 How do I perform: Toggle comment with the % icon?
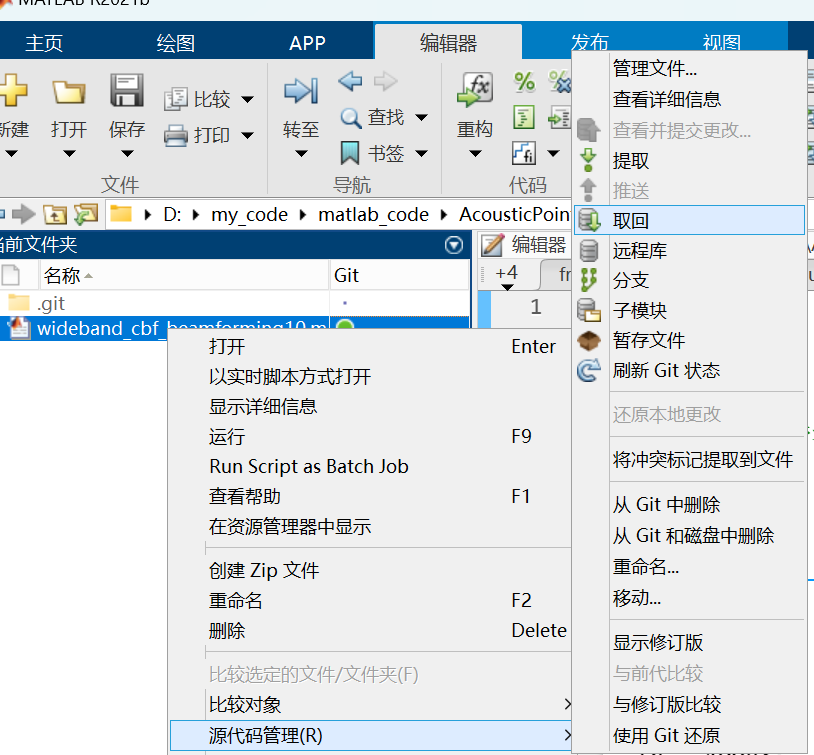click(x=524, y=82)
